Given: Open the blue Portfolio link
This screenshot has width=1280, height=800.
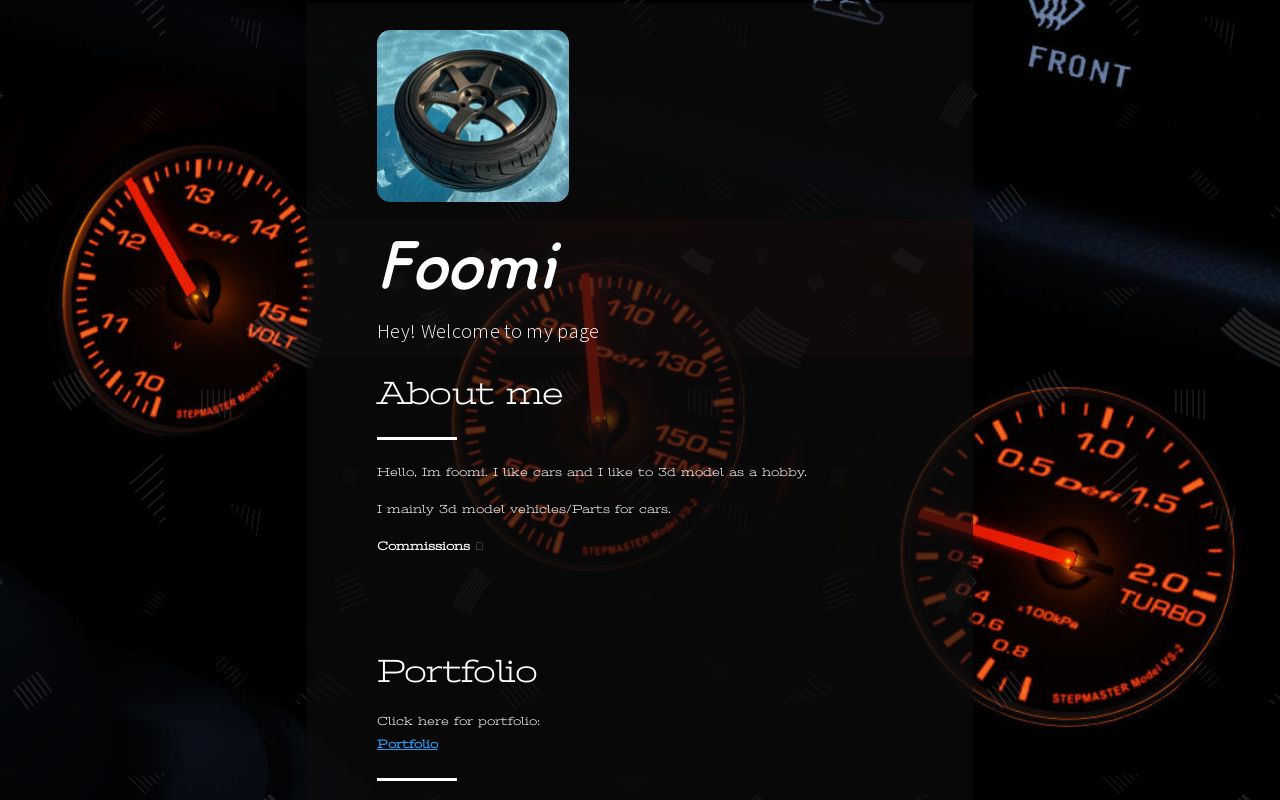Looking at the screenshot, I should point(407,743).
